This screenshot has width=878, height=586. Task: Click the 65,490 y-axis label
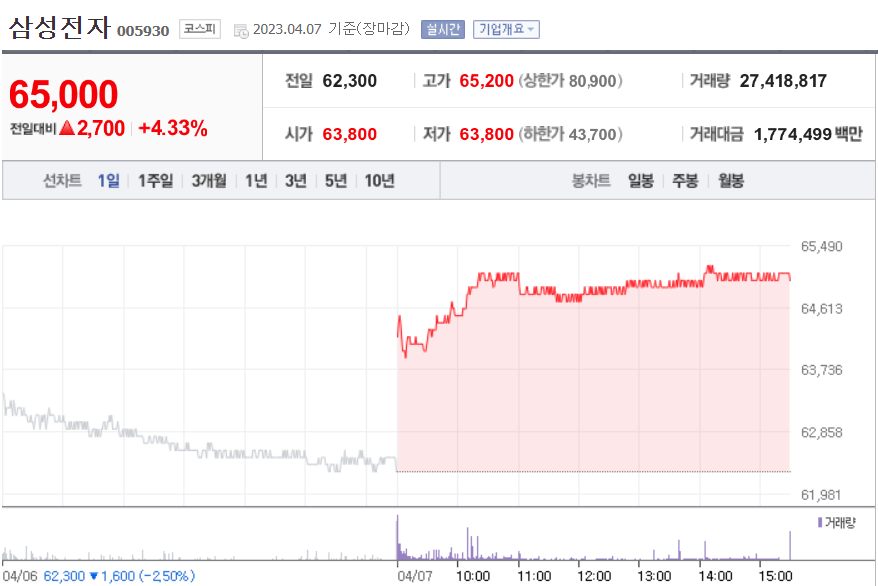point(821,246)
